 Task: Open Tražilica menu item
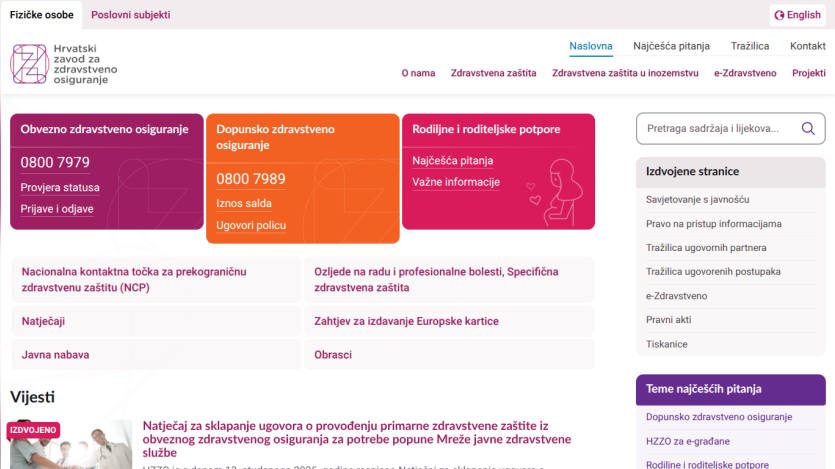tap(750, 46)
